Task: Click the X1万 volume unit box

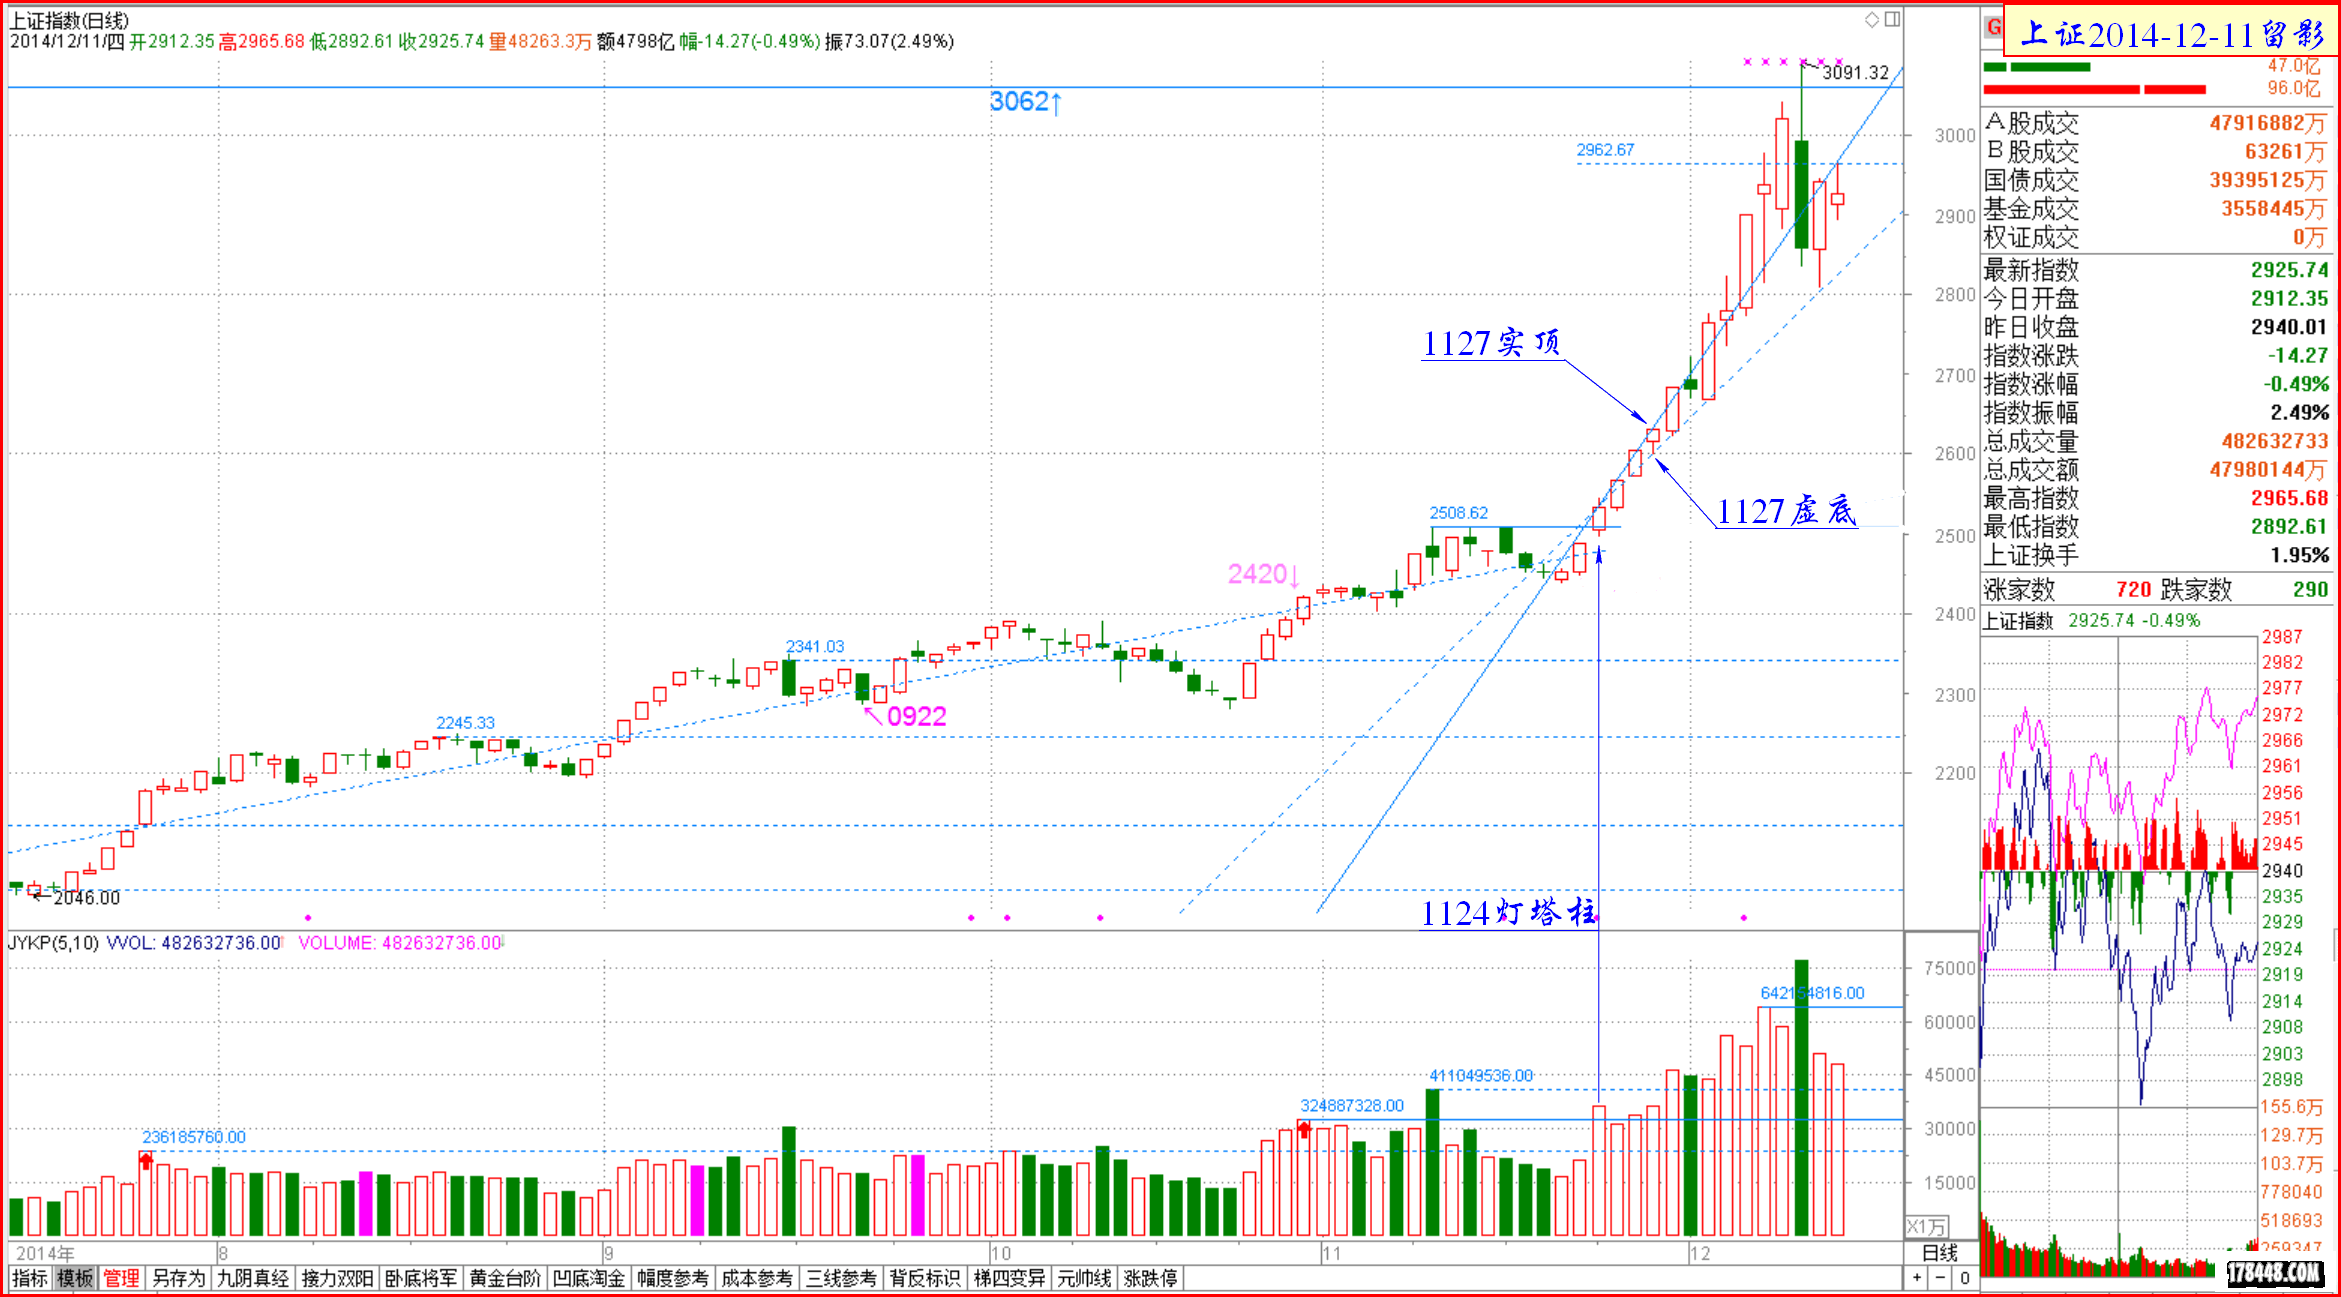Action: pos(1926,1227)
